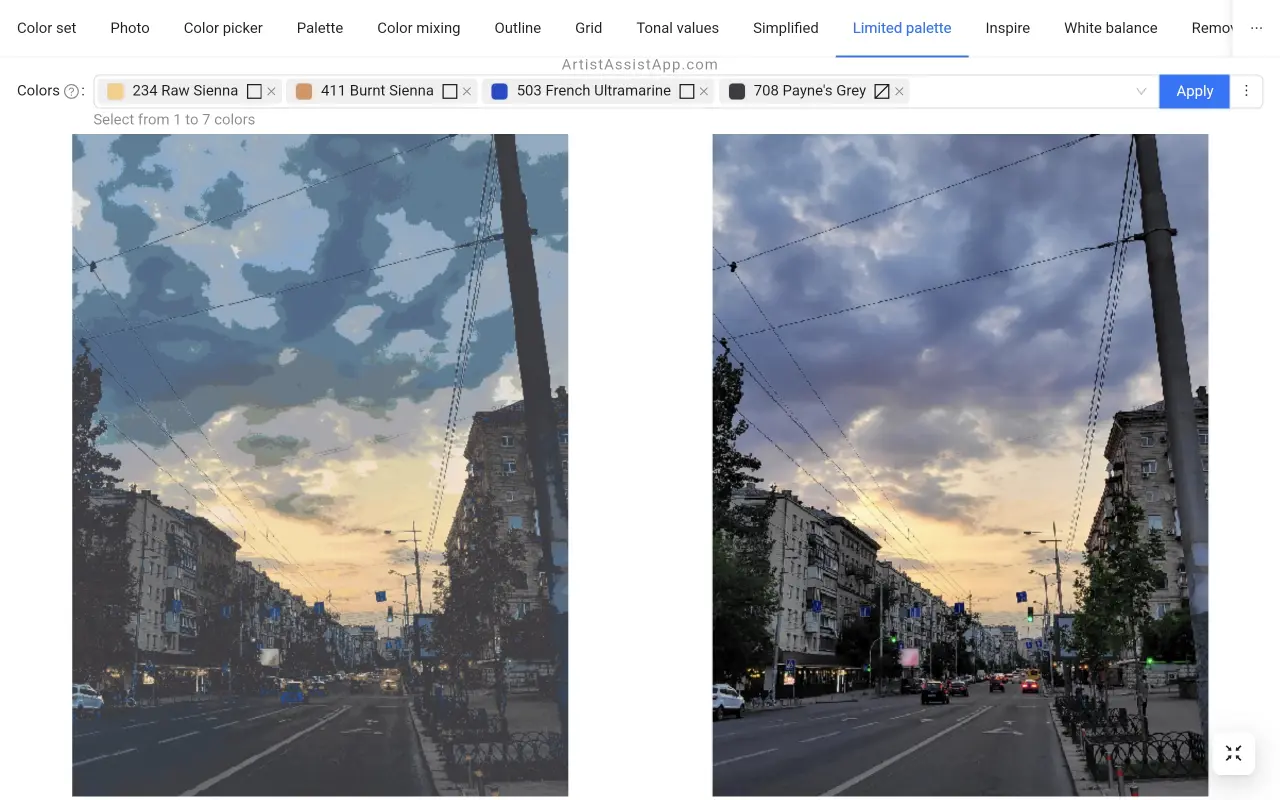Viewport: 1280px width, 800px height.
Task: Switch to the White balance tab
Action: pos(1111,28)
